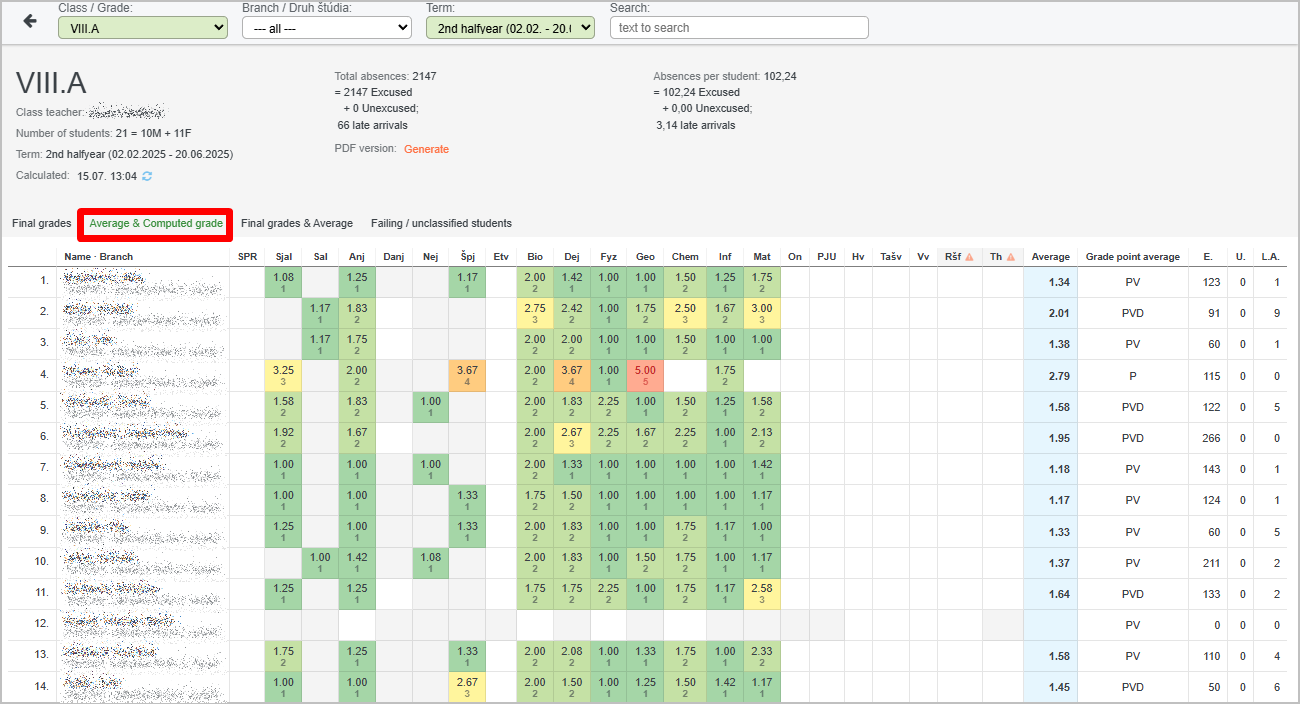Open the Class / Grade dropdown
Viewport: 1300px width, 704px height.
click(143, 28)
